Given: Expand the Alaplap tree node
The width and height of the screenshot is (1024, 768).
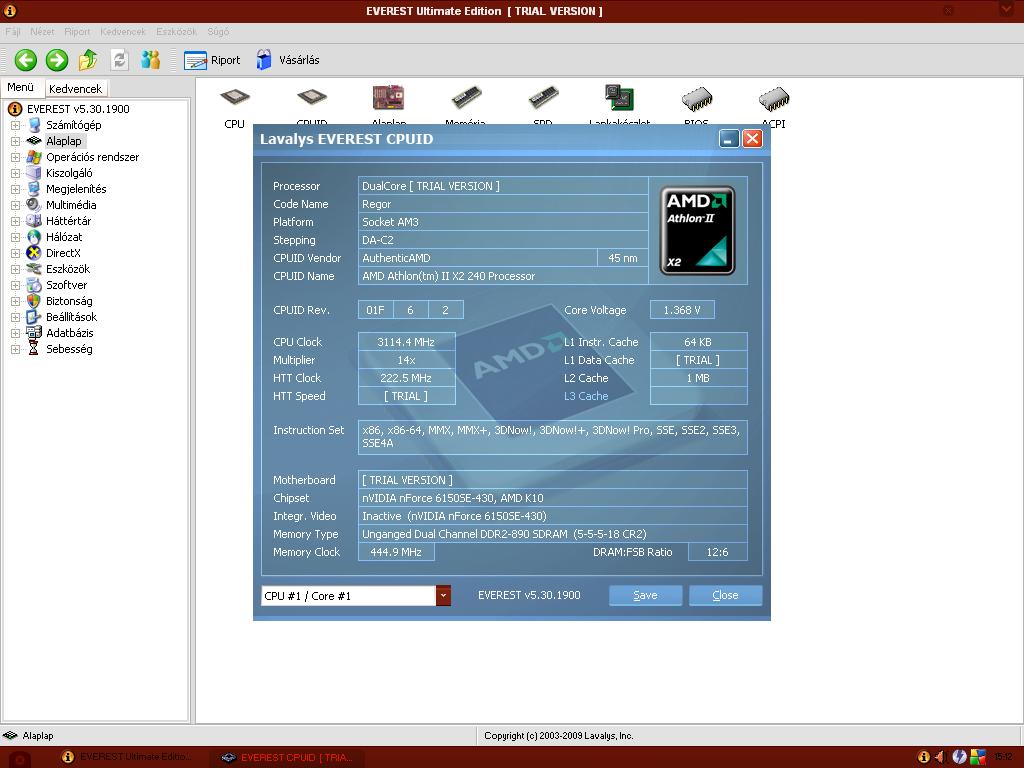Looking at the screenshot, I should point(15,141).
